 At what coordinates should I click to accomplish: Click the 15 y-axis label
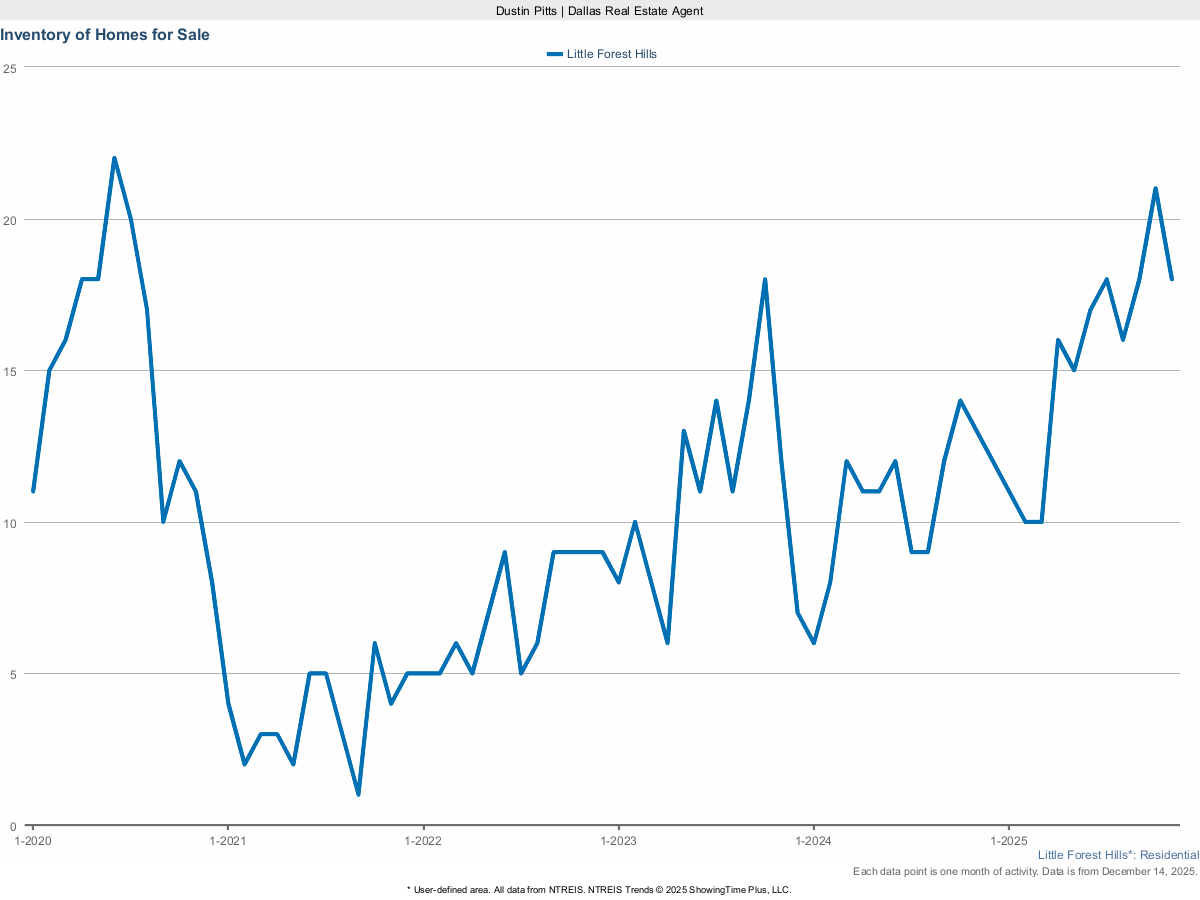tap(10, 371)
